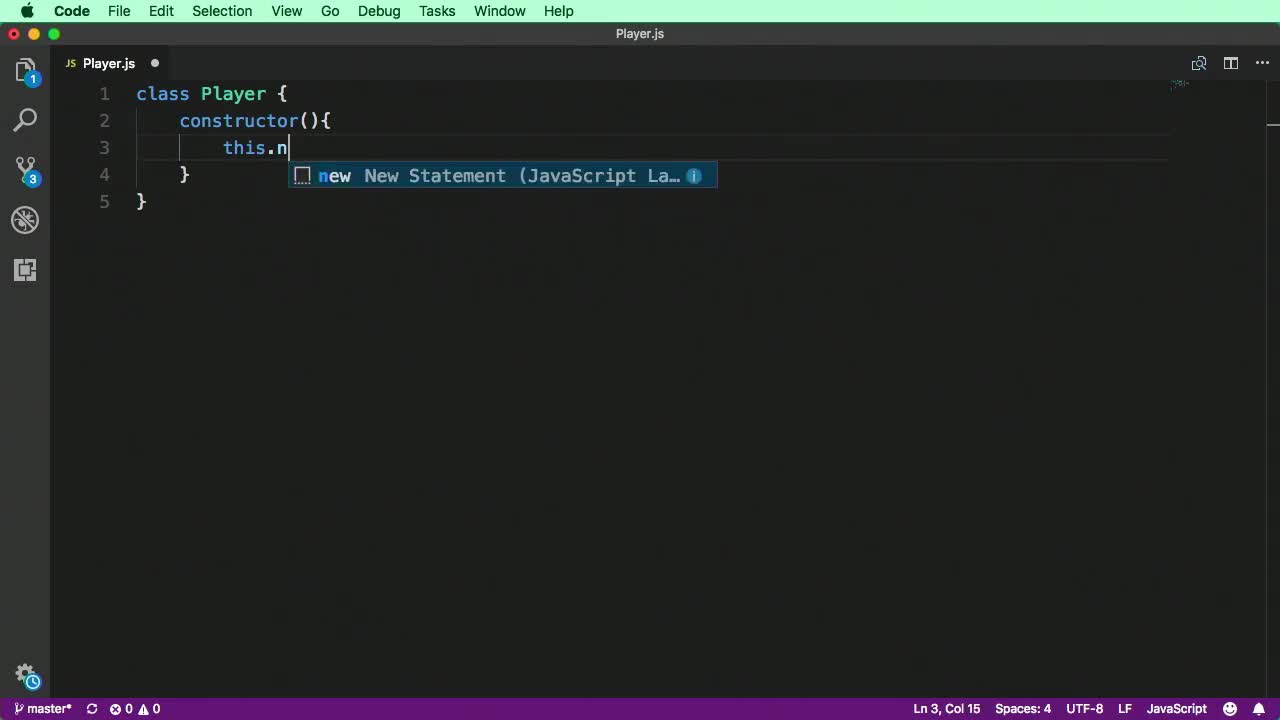Open the Debug menu

click(x=378, y=11)
